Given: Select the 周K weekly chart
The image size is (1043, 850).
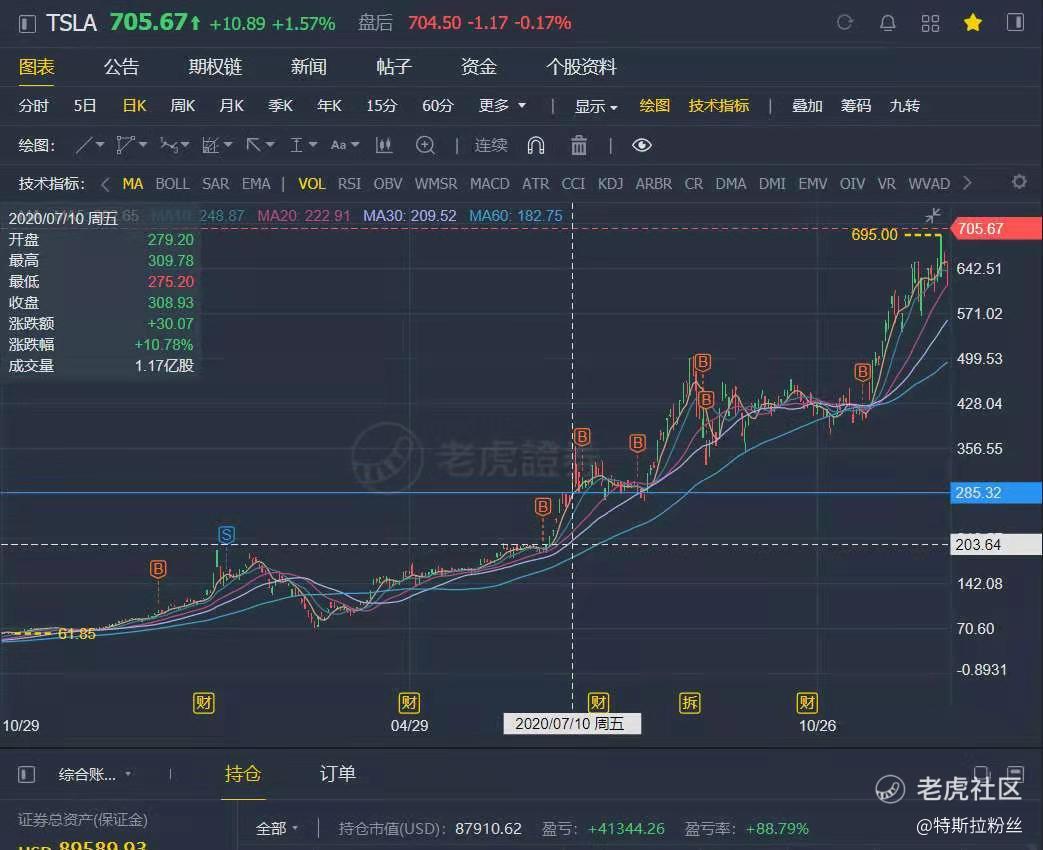Looking at the screenshot, I should 182,106.
